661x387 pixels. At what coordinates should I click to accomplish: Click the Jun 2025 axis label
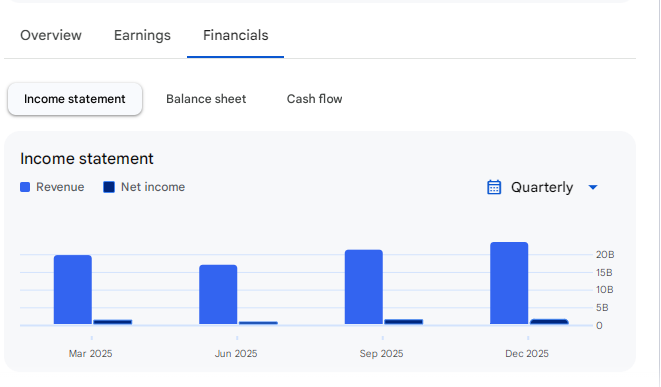point(236,353)
